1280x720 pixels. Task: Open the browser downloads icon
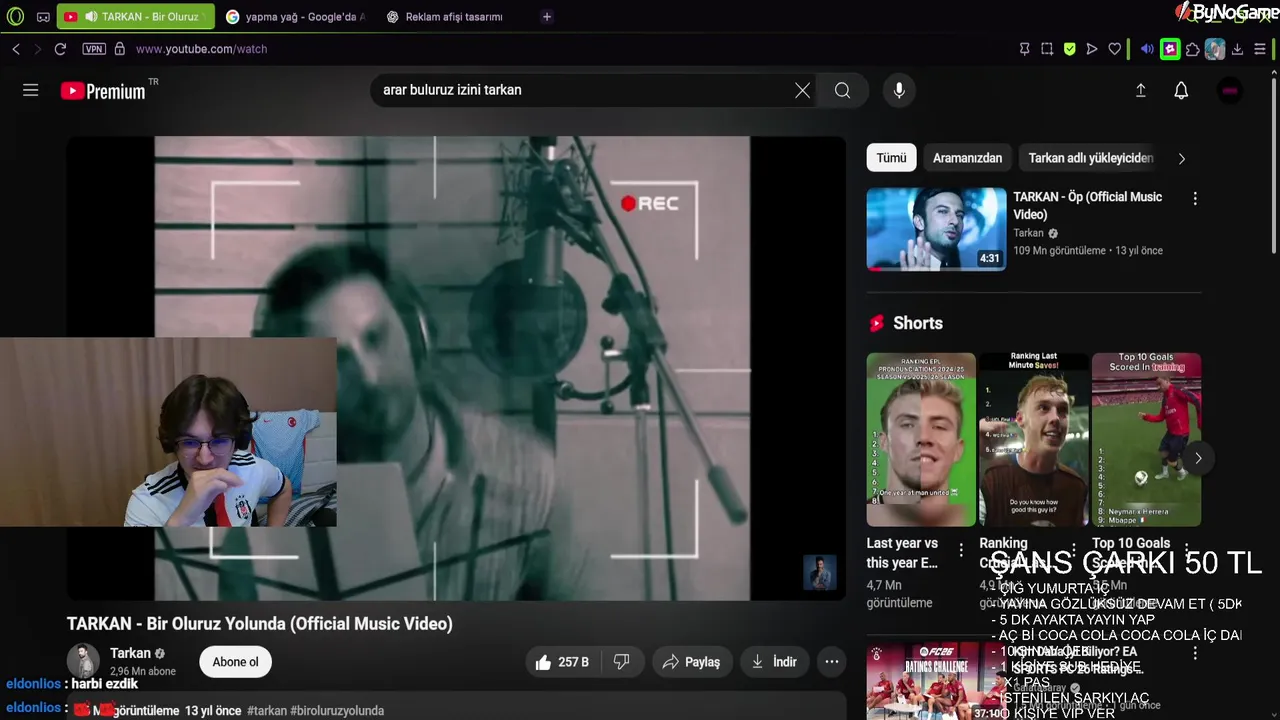coord(1238,49)
